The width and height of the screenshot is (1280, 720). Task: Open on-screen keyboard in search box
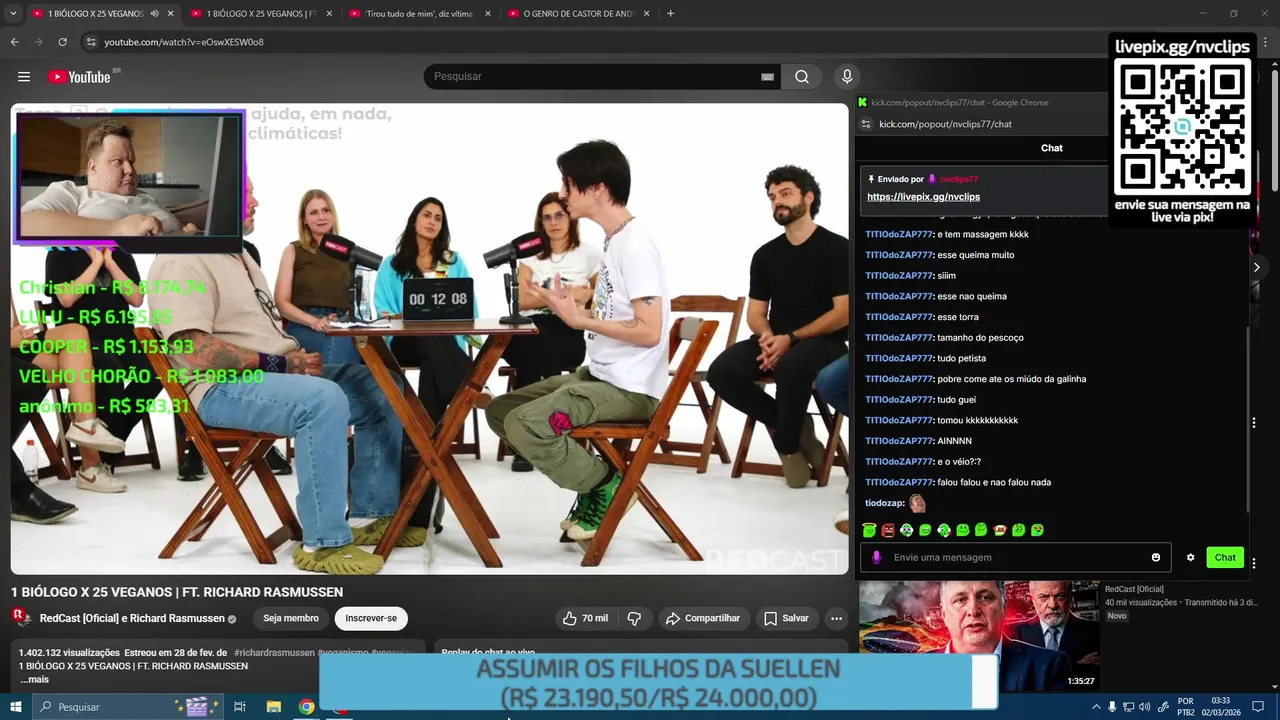[767, 77]
